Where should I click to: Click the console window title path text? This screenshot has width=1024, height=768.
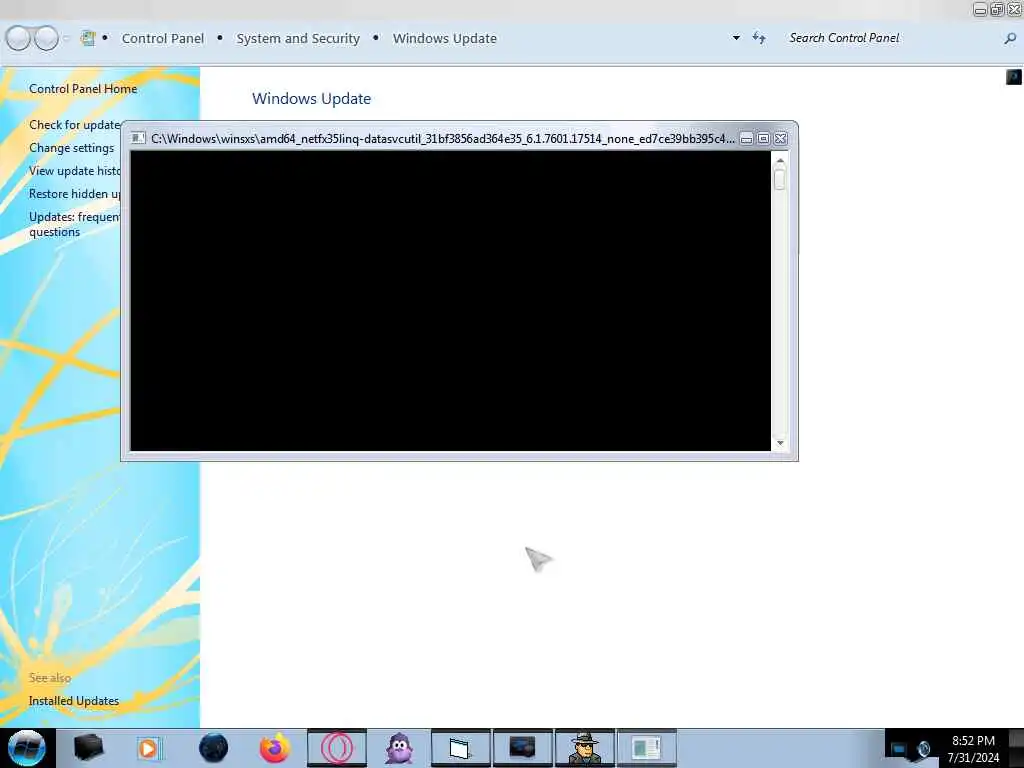443,138
